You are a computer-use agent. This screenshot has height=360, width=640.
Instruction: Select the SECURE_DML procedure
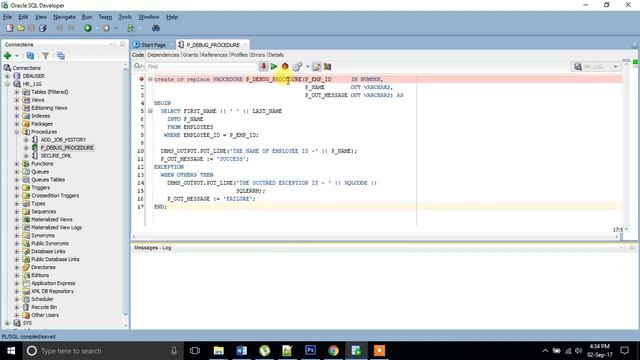pyautogui.click(x=56, y=156)
